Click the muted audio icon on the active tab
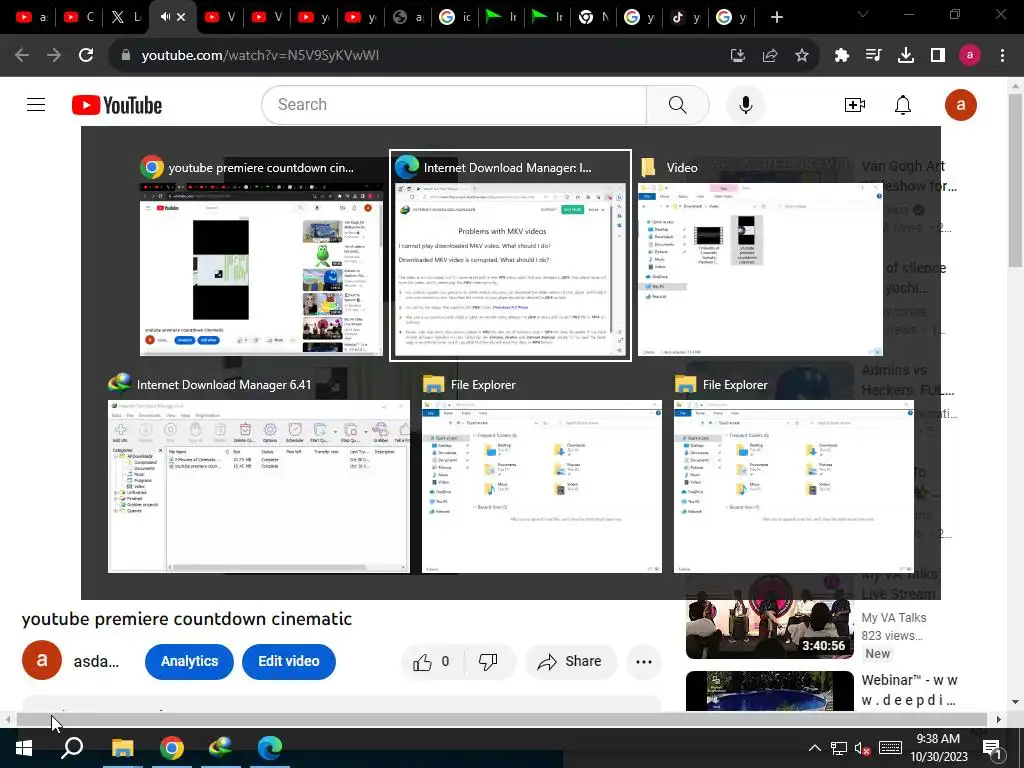This screenshot has width=1024, height=768. (x=165, y=17)
